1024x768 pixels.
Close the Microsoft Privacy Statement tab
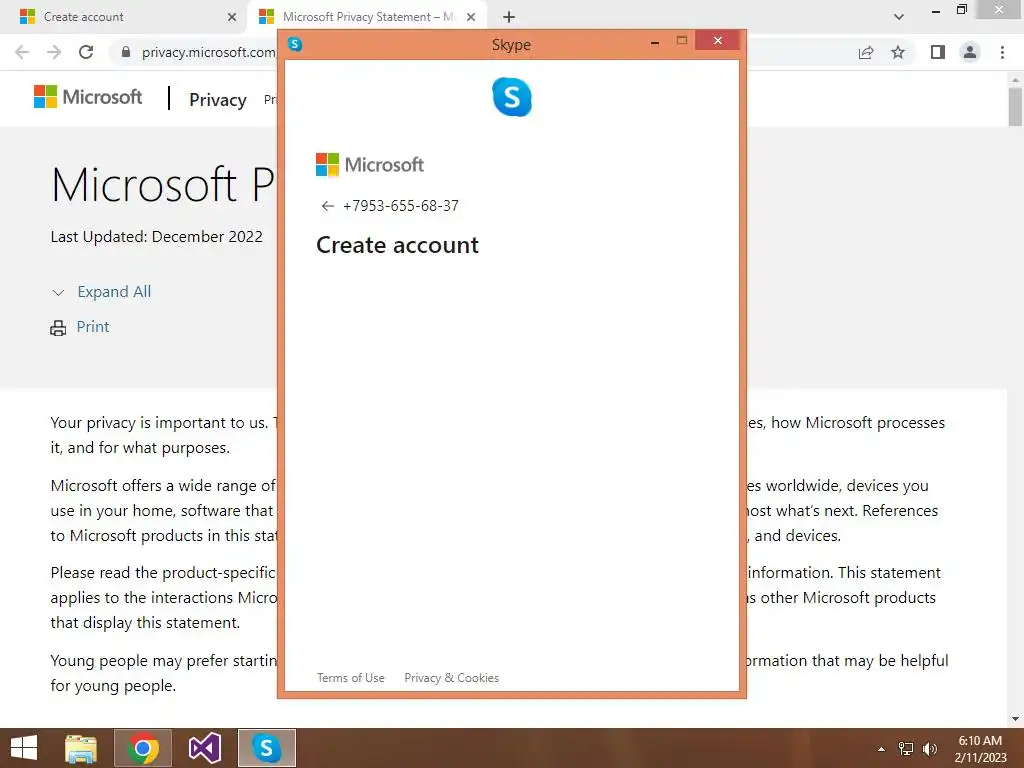click(x=471, y=17)
